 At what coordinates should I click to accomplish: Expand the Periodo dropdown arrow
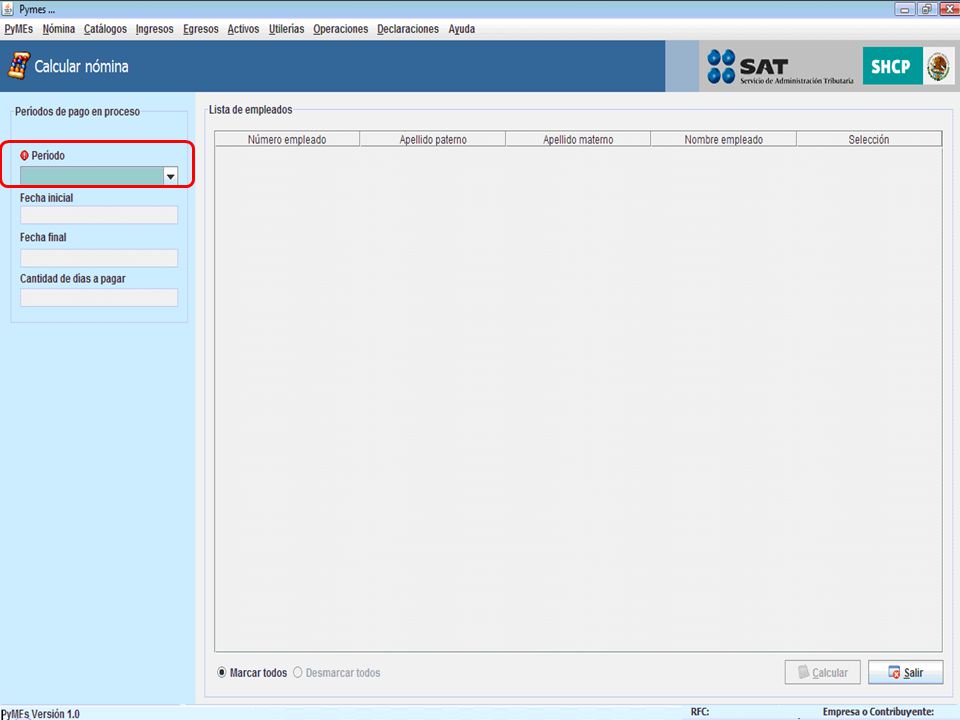pos(171,176)
